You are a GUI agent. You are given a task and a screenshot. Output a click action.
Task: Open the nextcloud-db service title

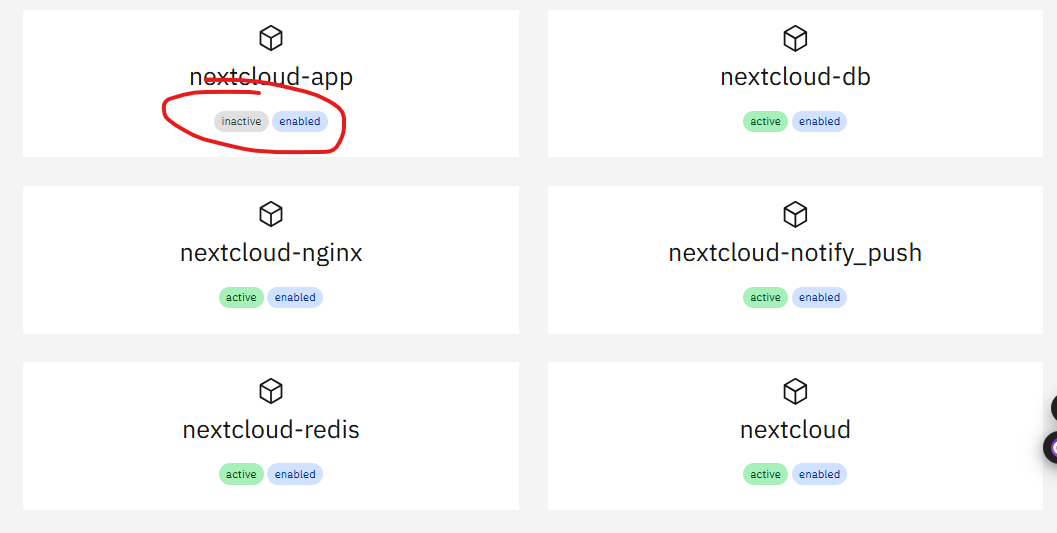click(x=795, y=77)
